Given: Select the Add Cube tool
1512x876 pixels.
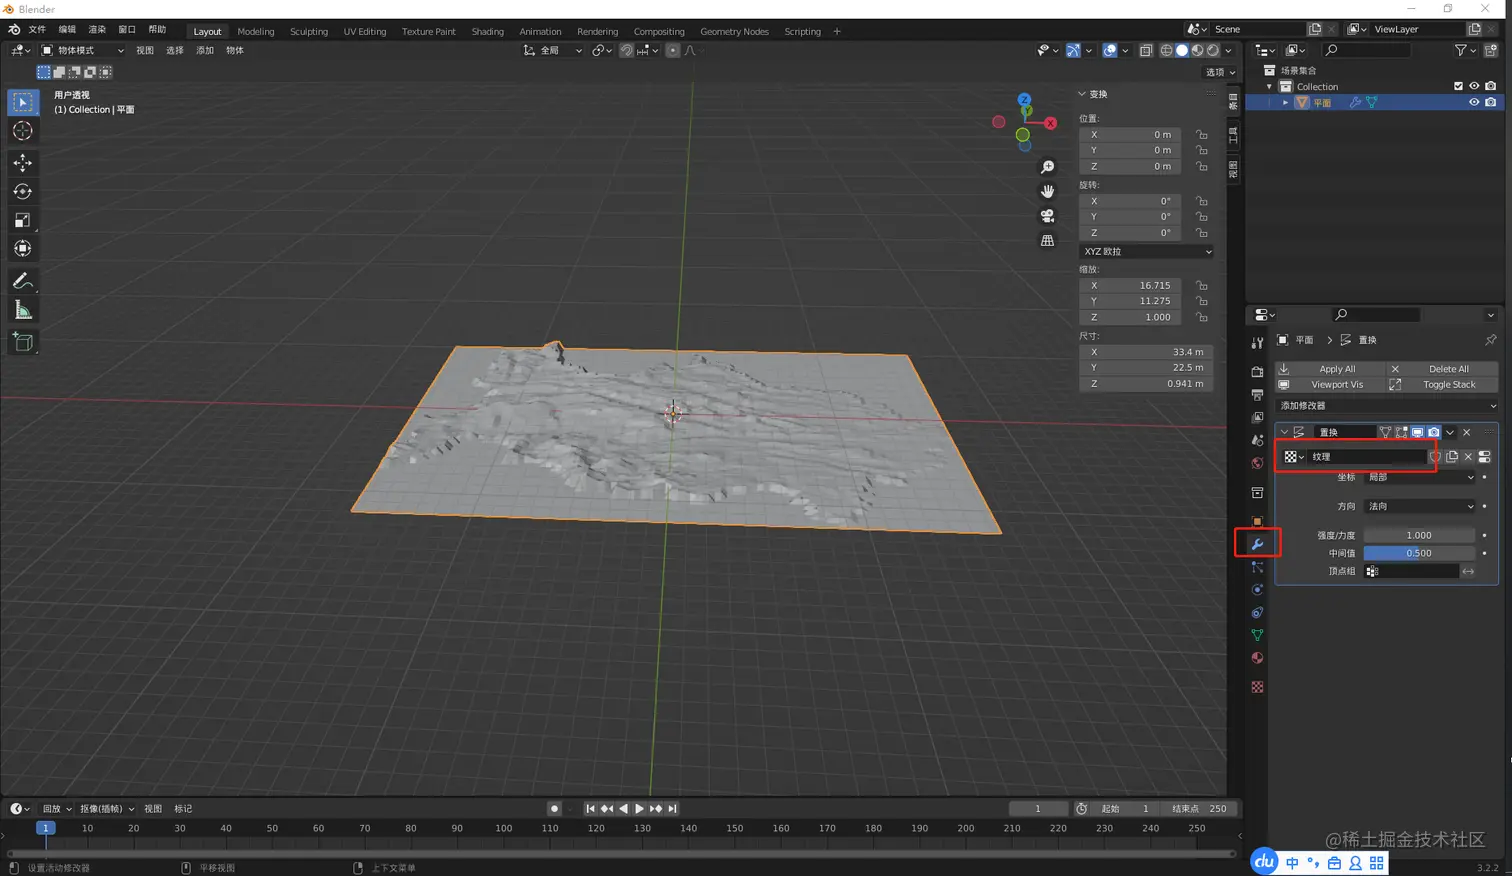Looking at the screenshot, I should click(23, 343).
